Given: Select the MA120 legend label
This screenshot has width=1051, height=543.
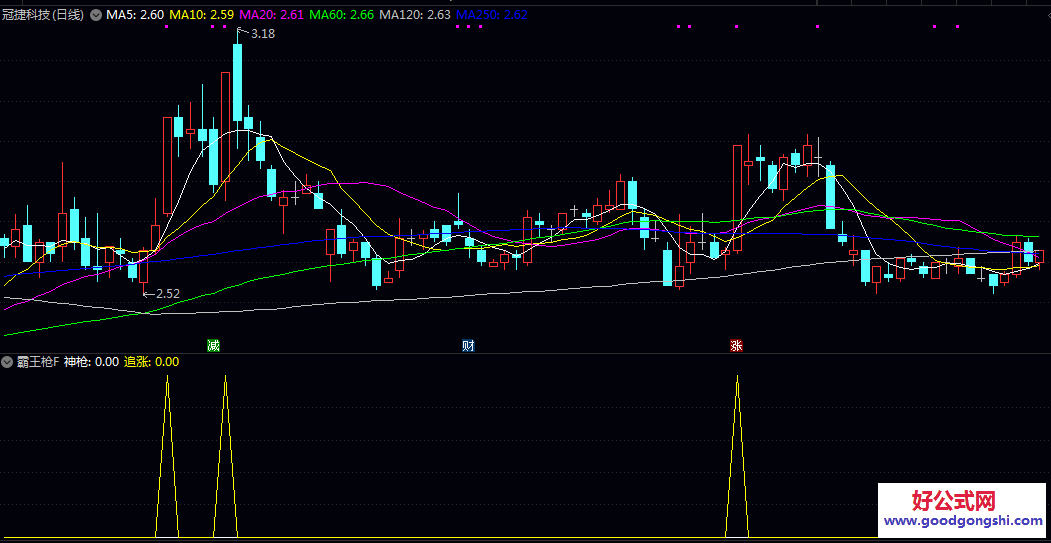Looking at the screenshot, I should click(415, 15).
